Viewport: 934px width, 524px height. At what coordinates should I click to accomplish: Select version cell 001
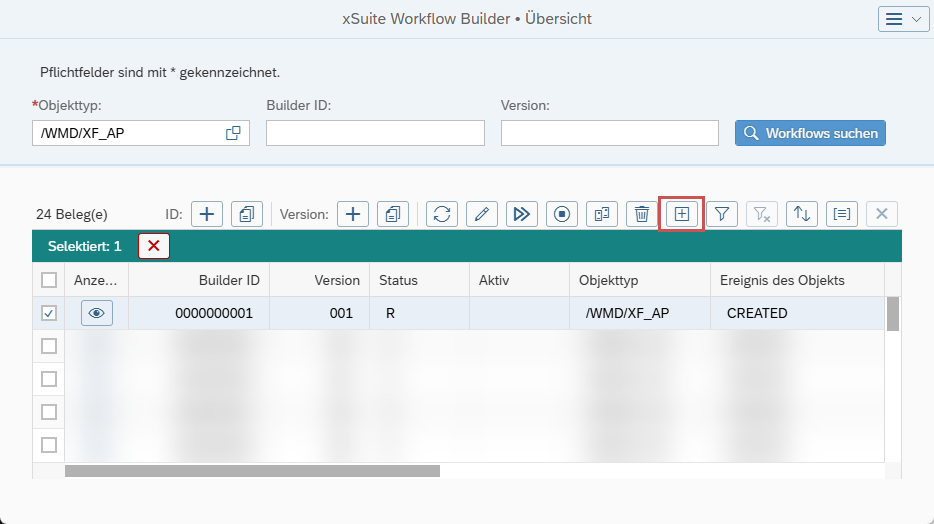point(319,313)
